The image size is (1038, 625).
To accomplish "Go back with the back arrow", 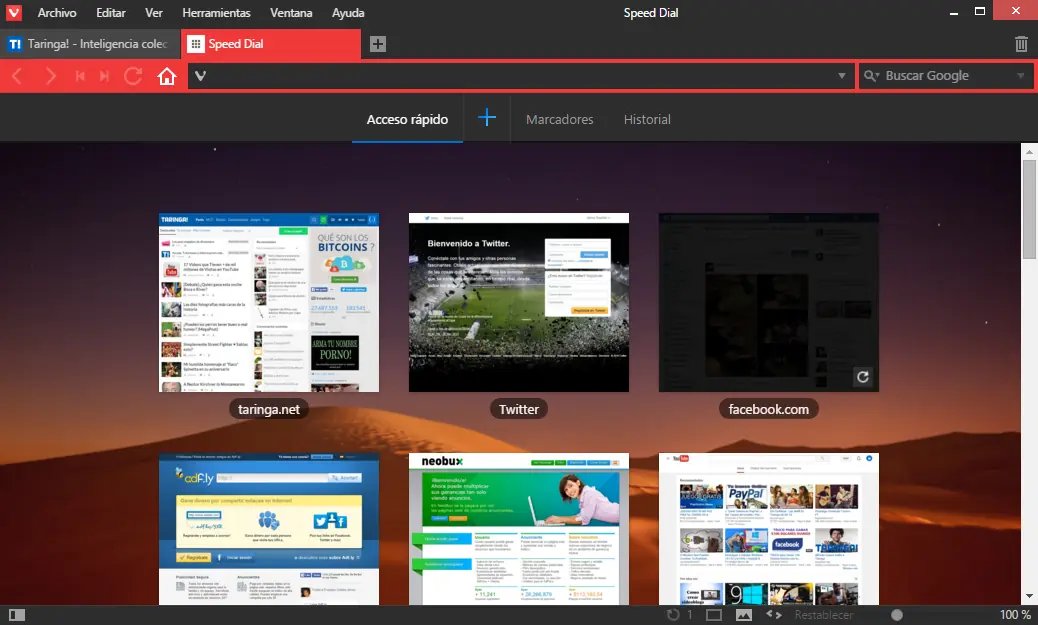I will (x=18, y=76).
